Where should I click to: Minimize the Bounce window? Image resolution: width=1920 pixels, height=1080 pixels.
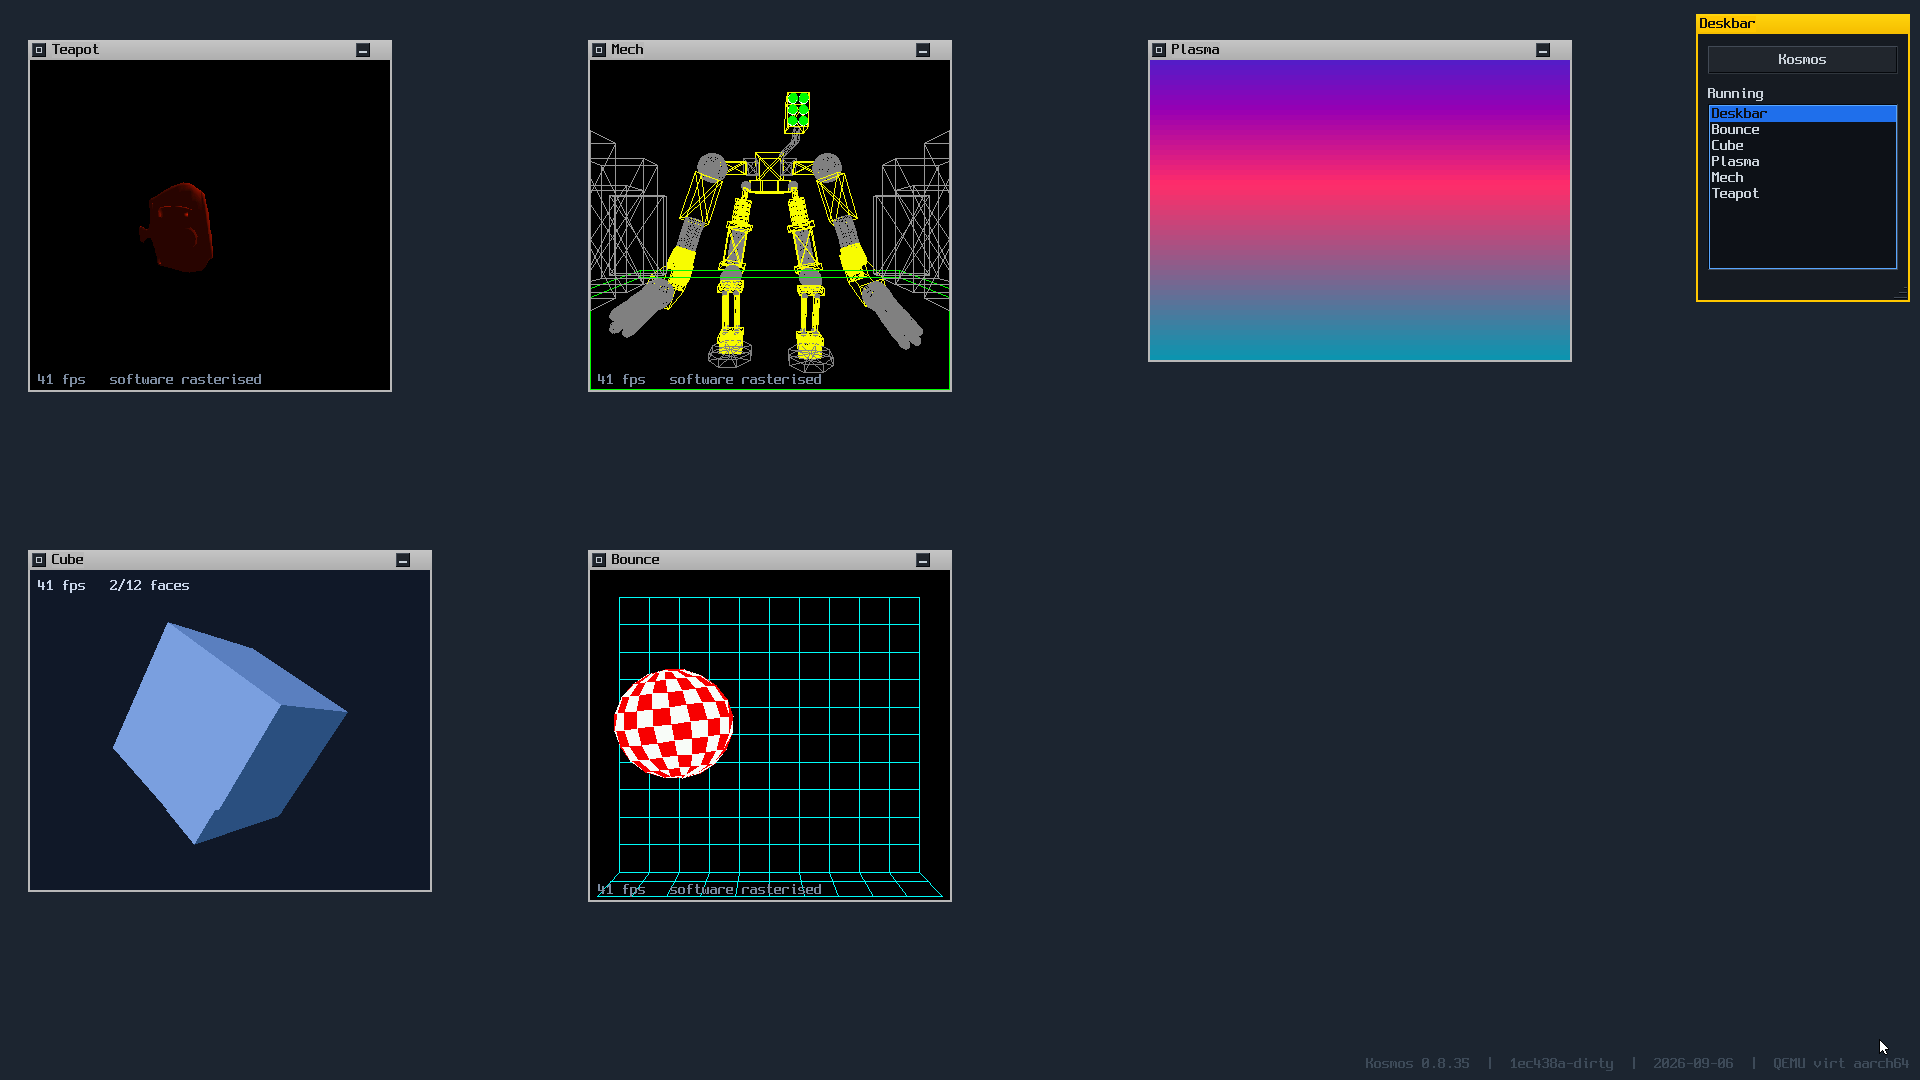pos(923,560)
